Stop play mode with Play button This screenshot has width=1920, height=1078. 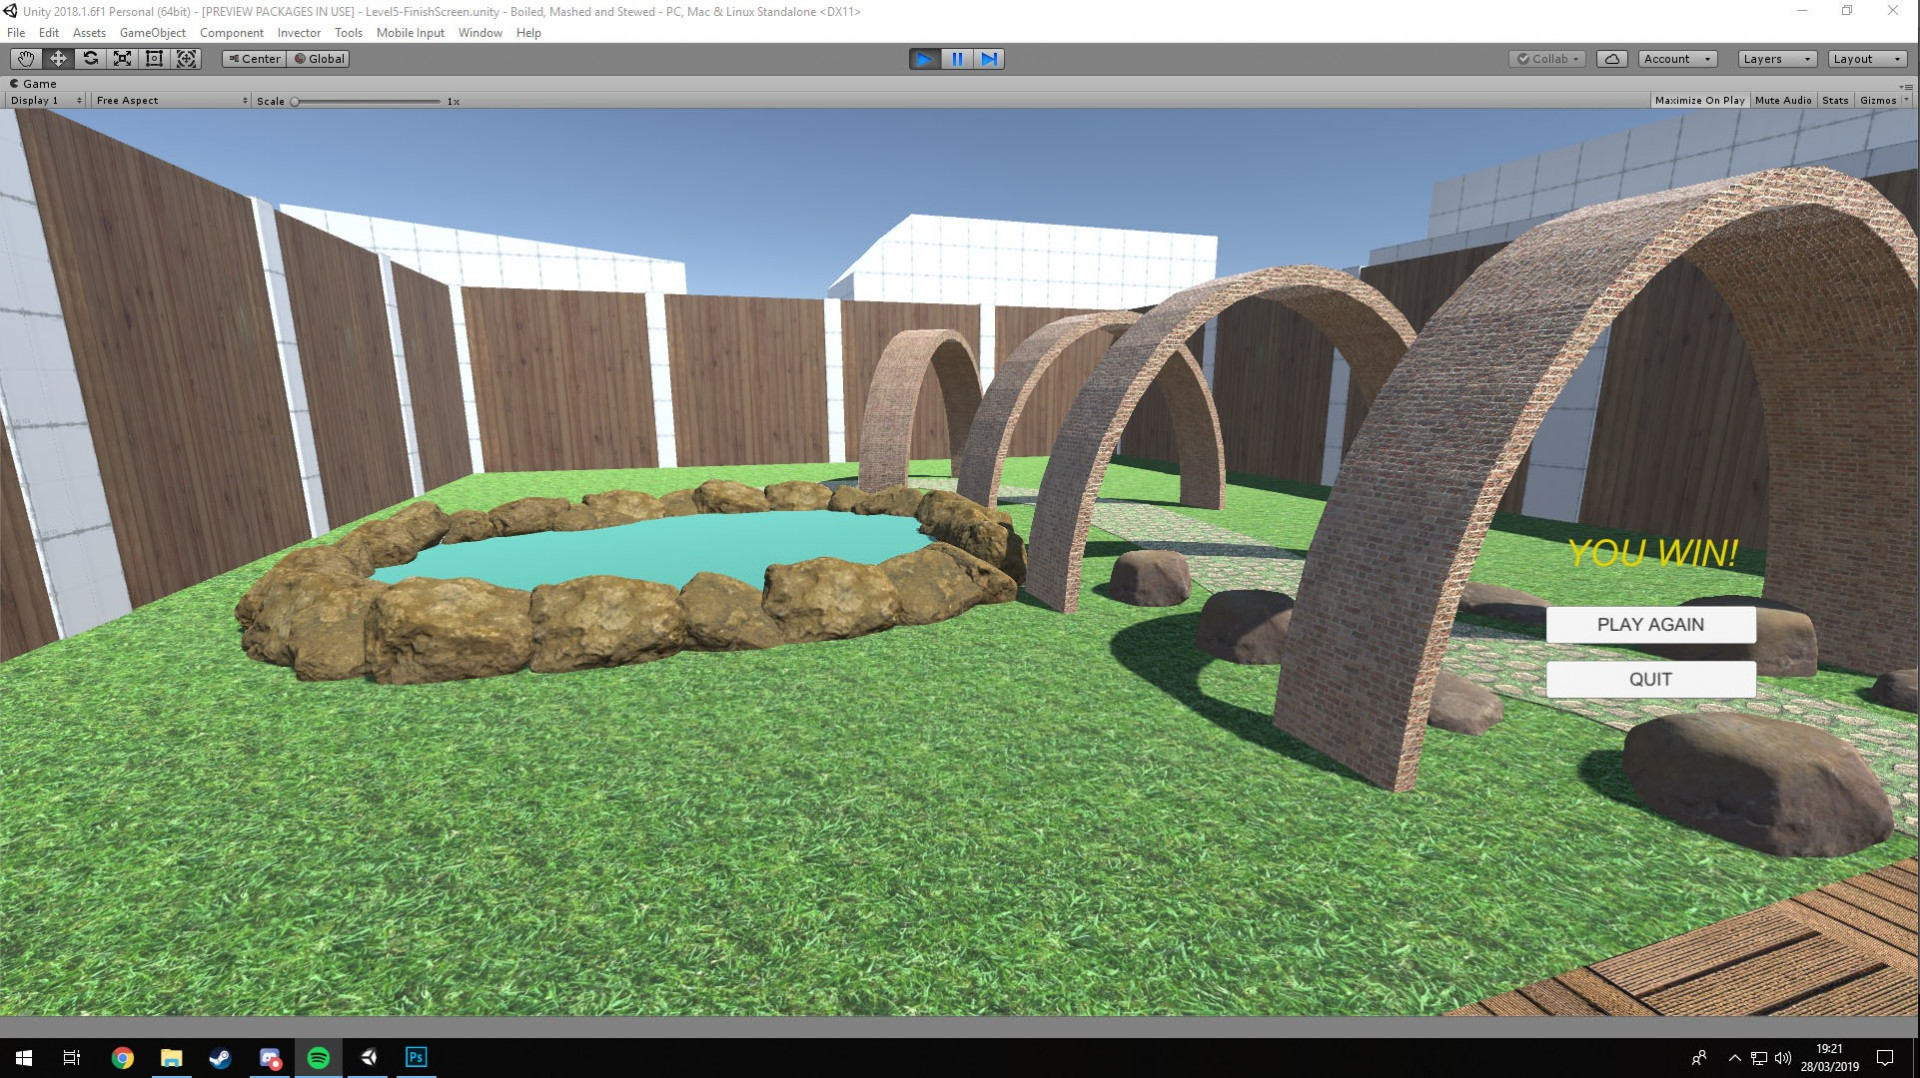[925, 59]
